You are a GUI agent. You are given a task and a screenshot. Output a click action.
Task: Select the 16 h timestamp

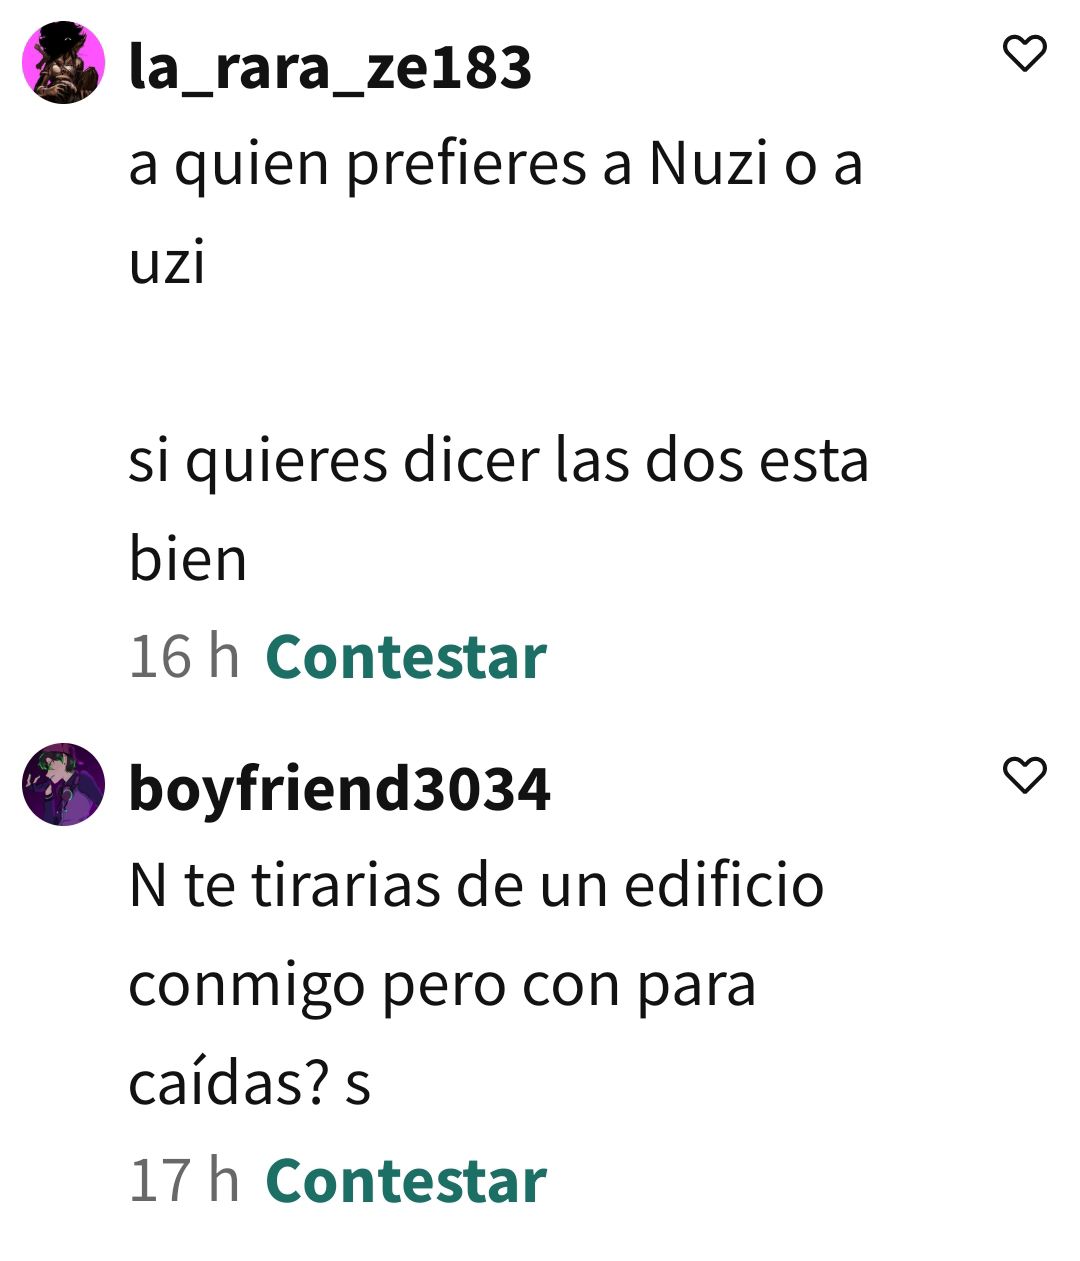pos(184,657)
